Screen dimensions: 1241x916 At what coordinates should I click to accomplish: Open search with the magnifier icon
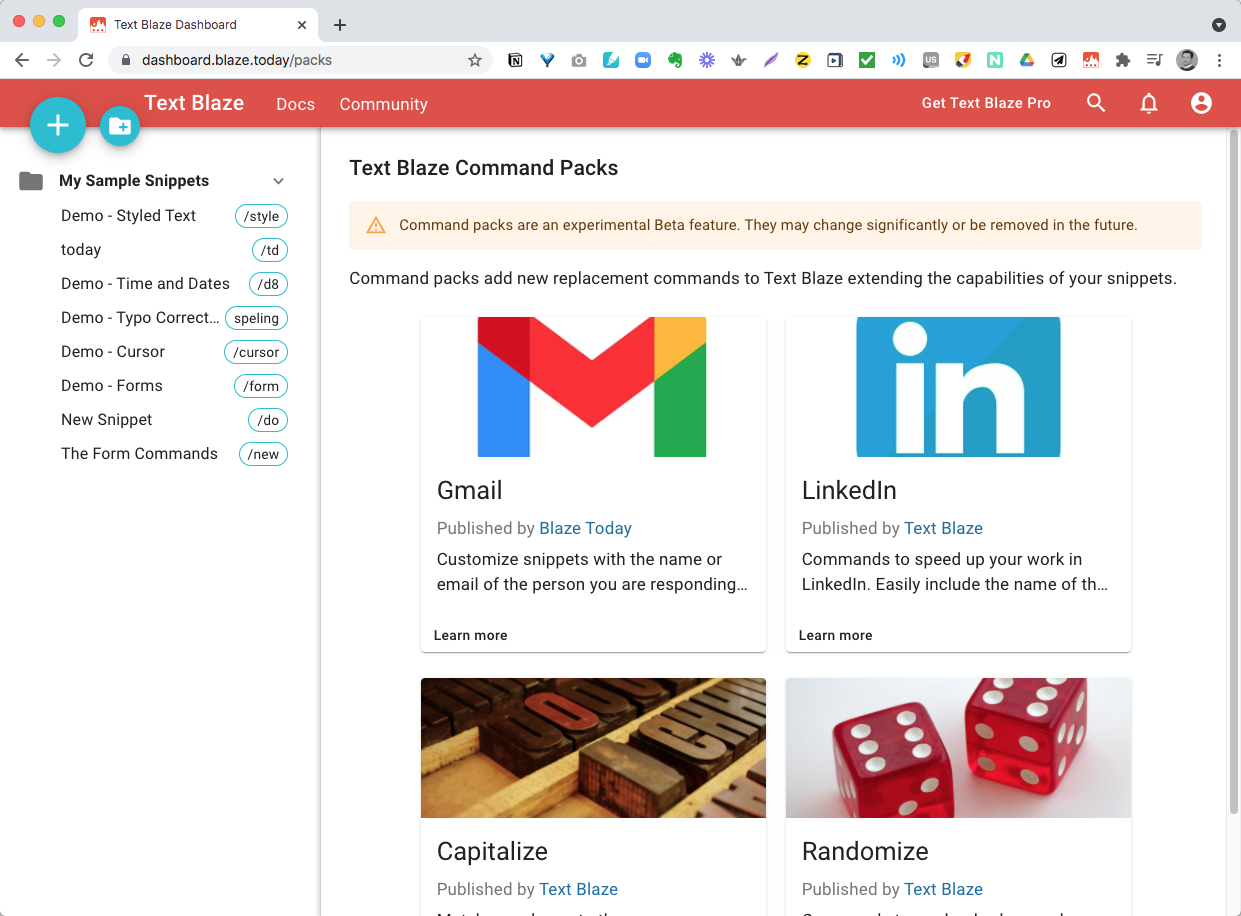click(x=1096, y=103)
